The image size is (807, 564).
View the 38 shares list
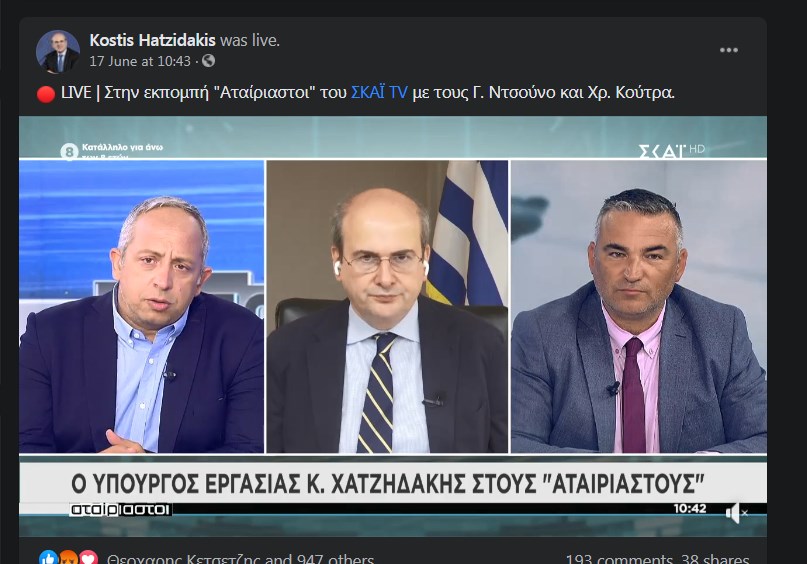click(x=715, y=559)
